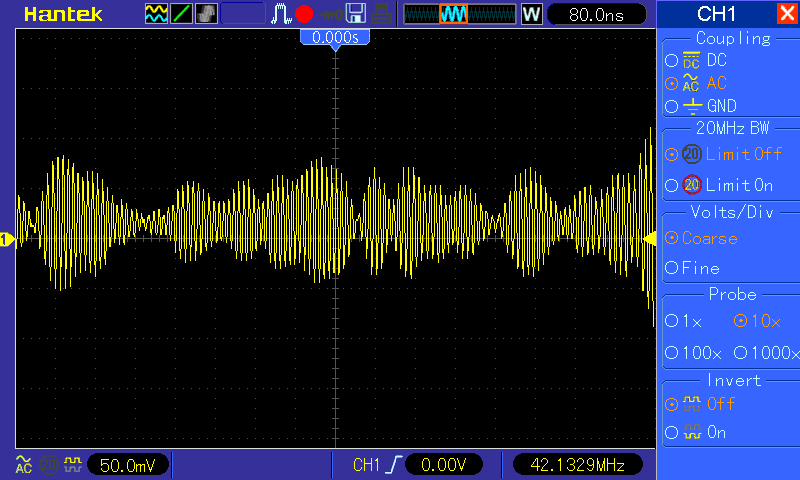Click the red record stop button

(x=304, y=14)
